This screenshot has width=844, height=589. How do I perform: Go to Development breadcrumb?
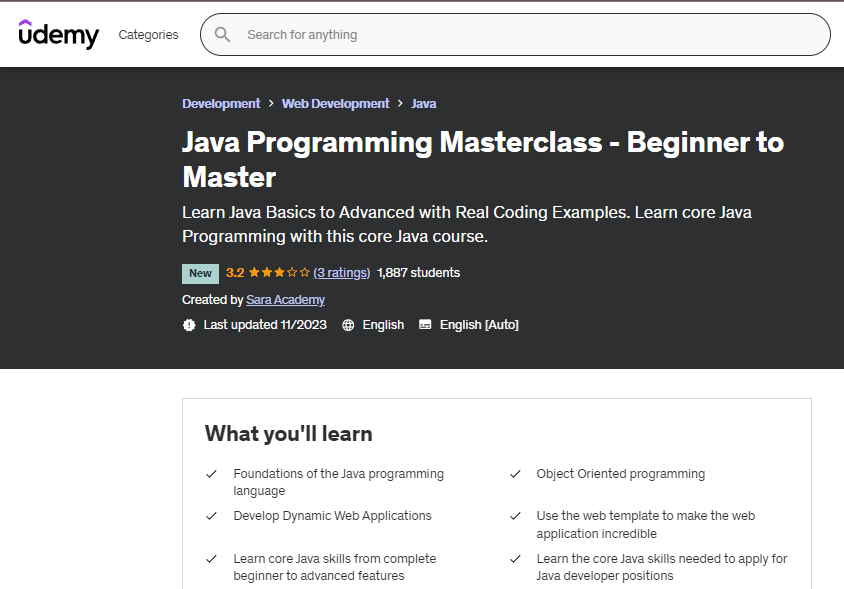[x=221, y=104]
